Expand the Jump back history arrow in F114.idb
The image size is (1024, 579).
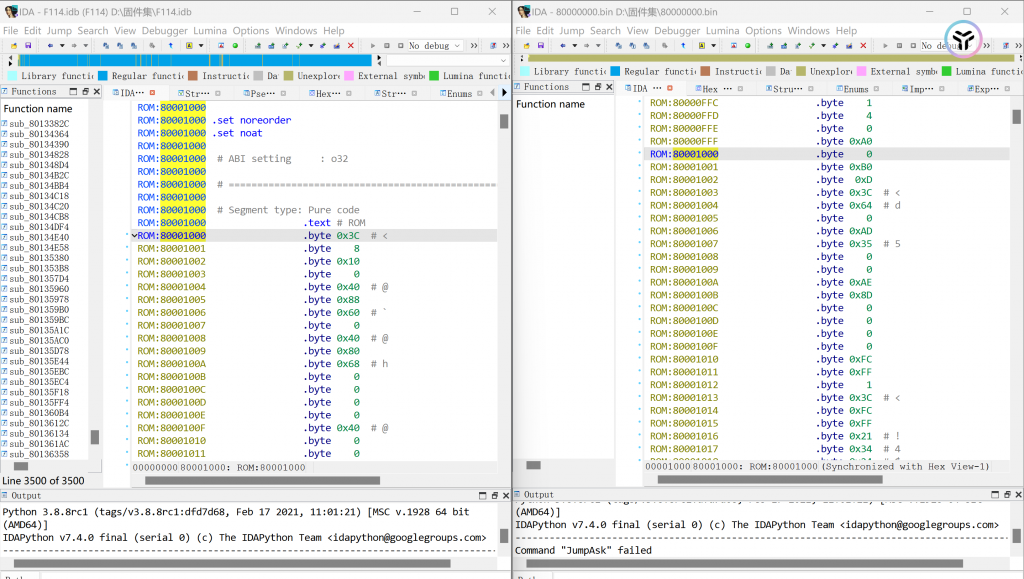(62, 46)
